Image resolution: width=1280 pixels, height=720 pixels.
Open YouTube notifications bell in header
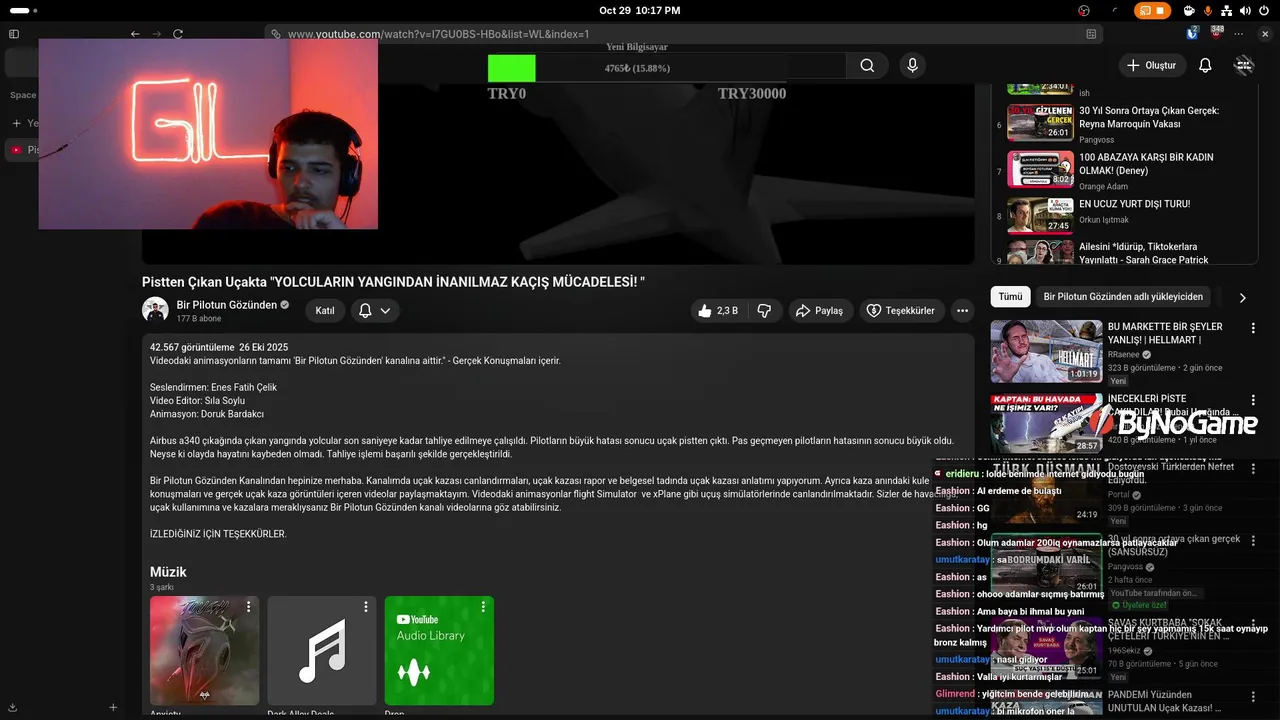tap(1205, 65)
